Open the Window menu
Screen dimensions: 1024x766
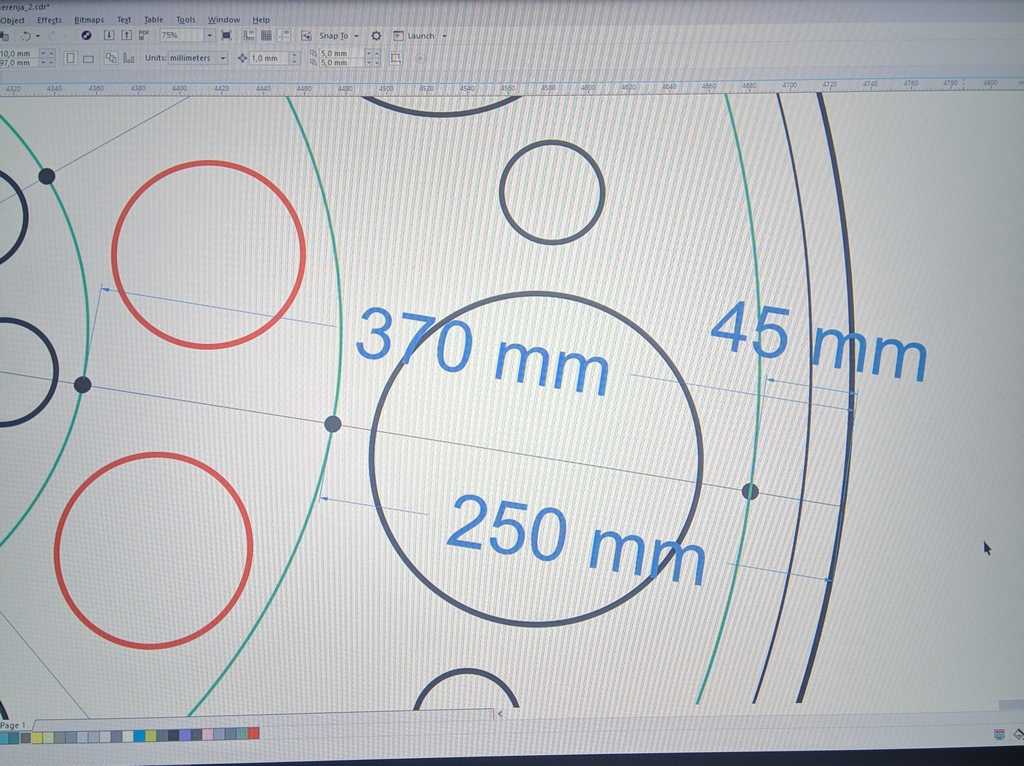point(223,20)
